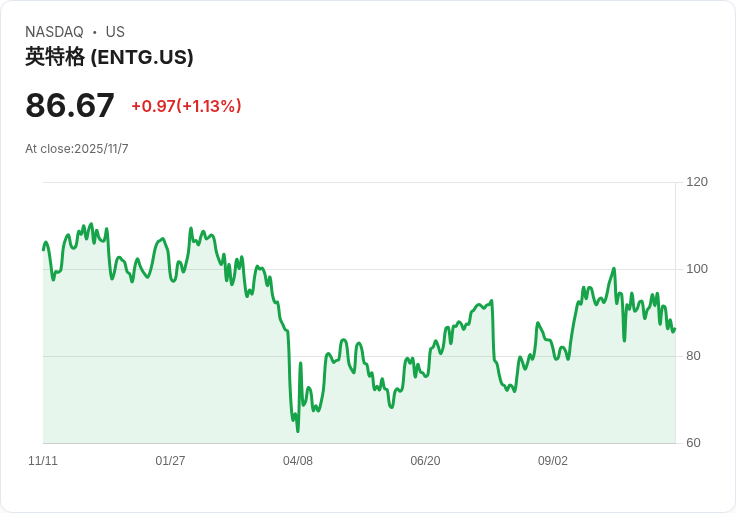
Task: Click the At close 2025/11/7 text
Action: 77,149
